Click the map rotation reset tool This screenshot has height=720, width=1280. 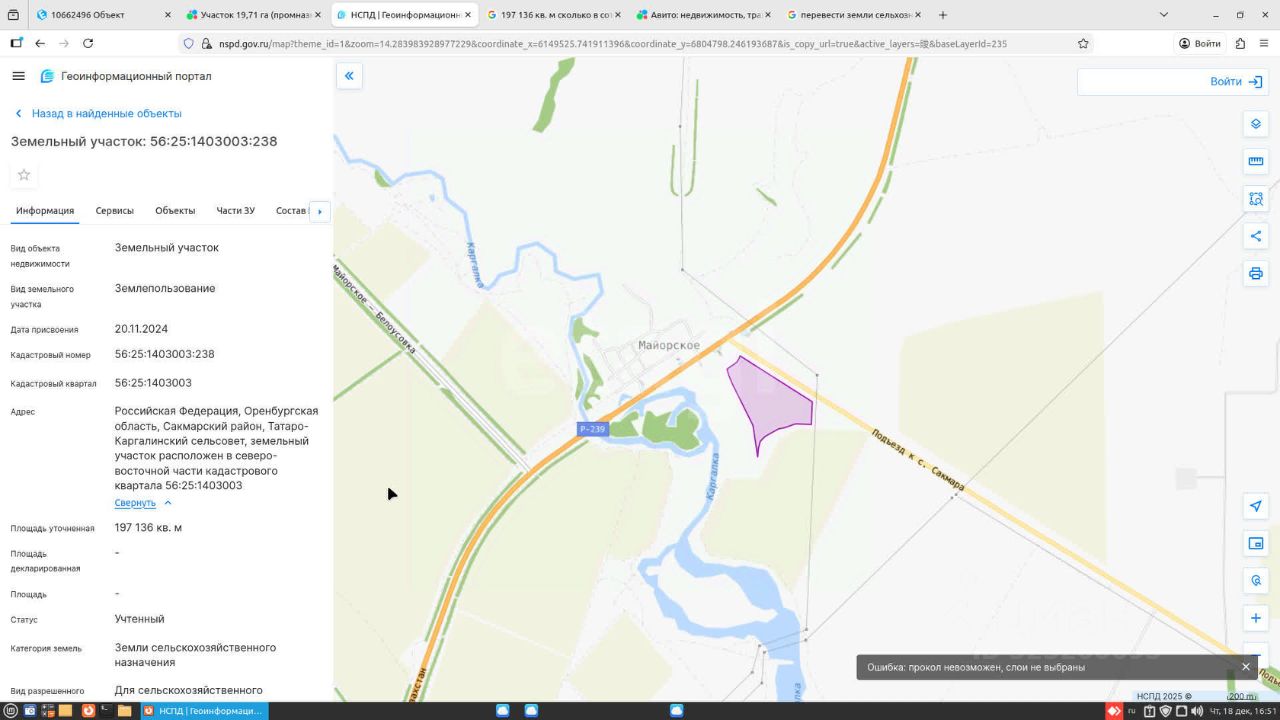click(1256, 580)
